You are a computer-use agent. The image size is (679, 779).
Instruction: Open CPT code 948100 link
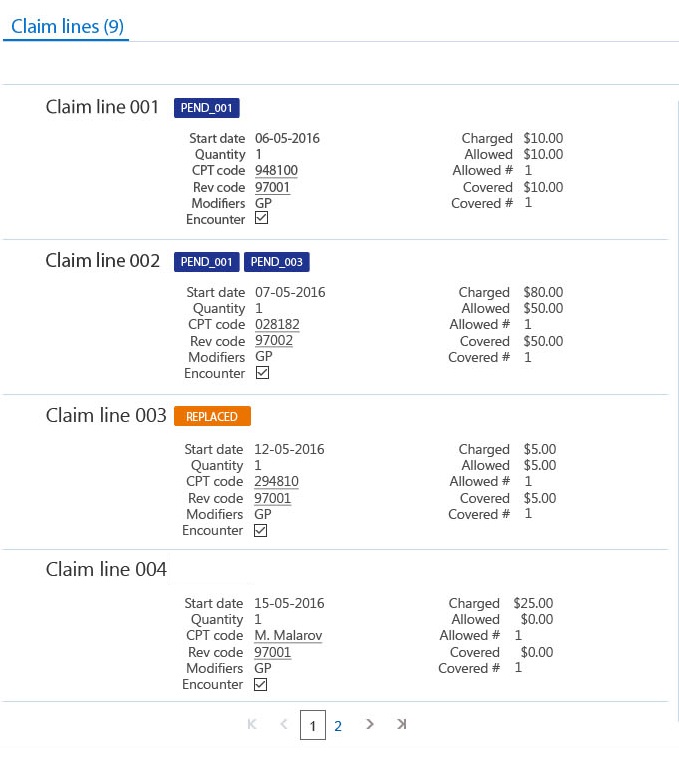(x=276, y=171)
